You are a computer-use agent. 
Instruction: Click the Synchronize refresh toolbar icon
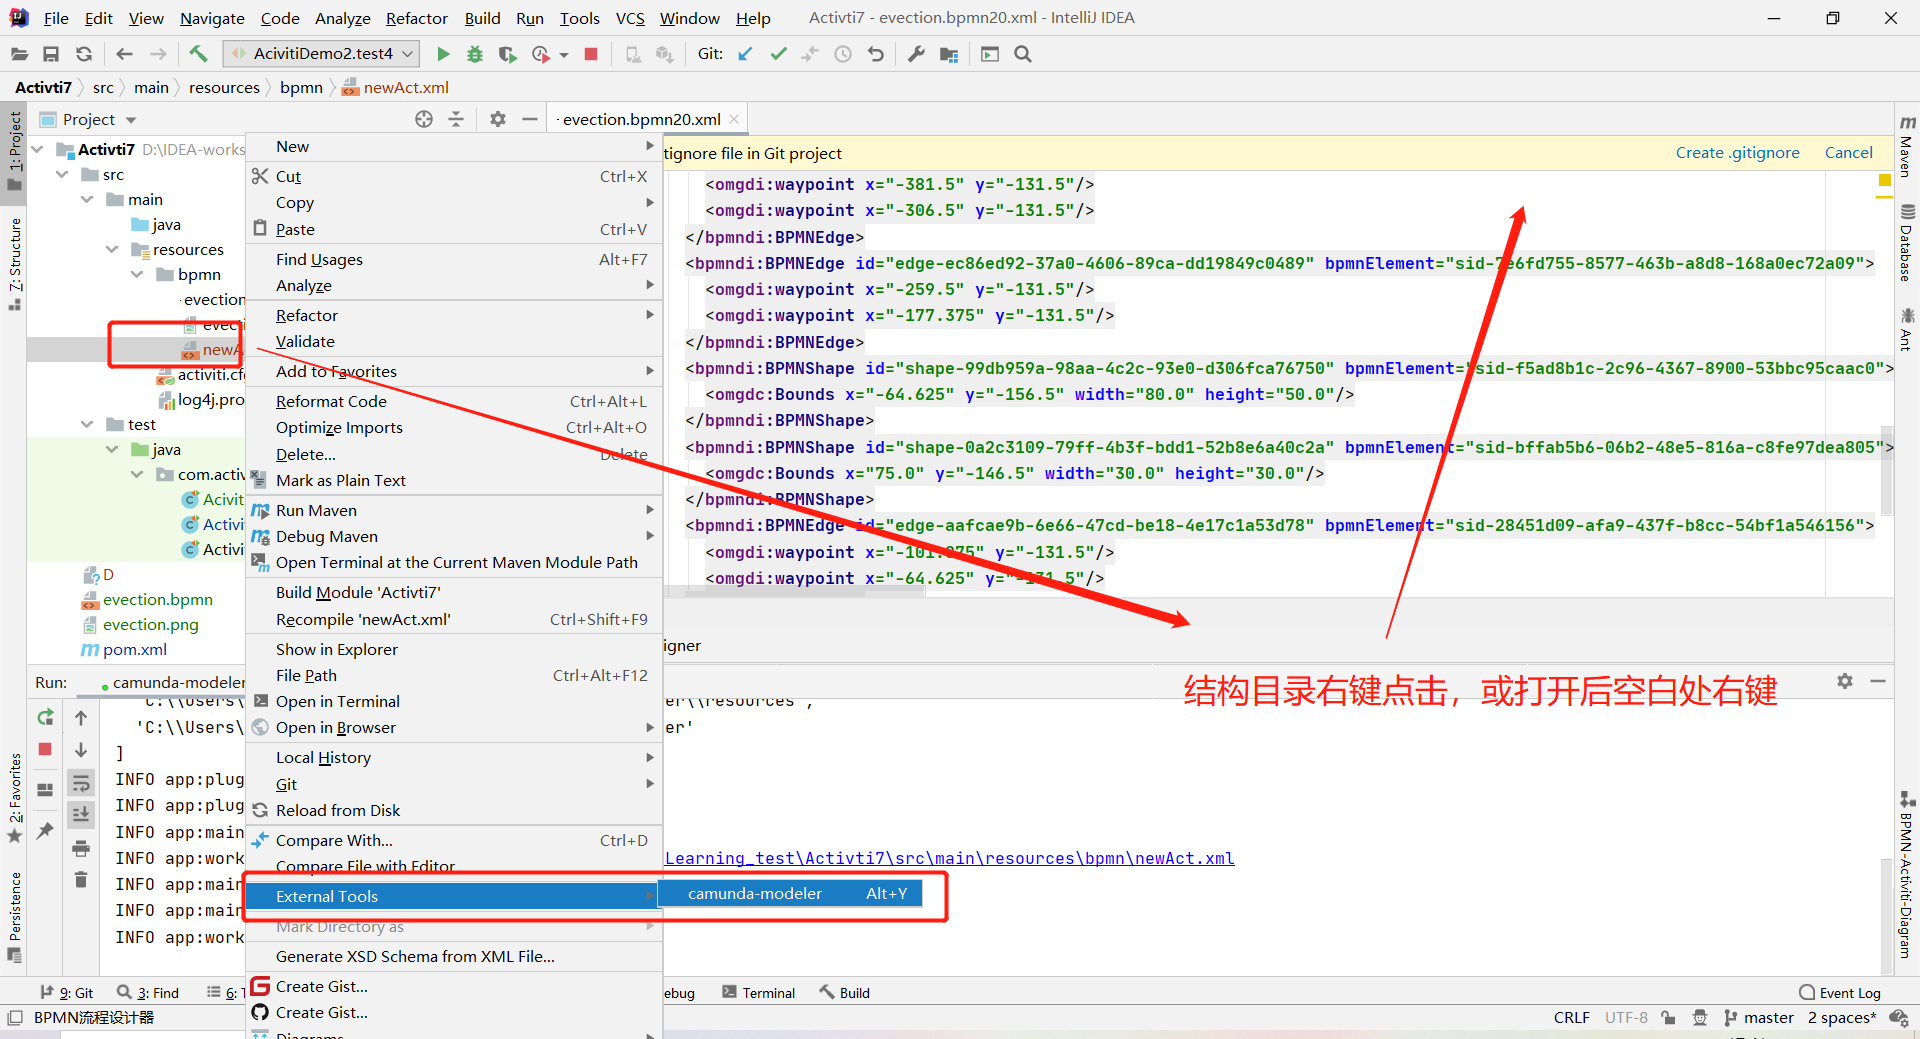pyautogui.click(x=84, y=54)
